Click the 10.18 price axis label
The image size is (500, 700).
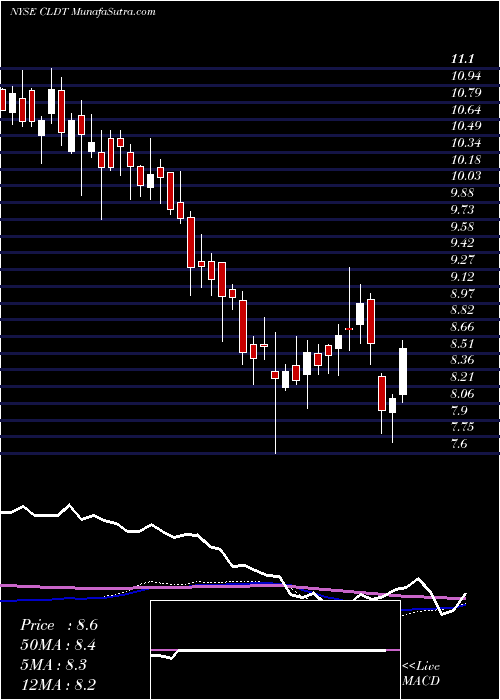click(x=466, y=160)
